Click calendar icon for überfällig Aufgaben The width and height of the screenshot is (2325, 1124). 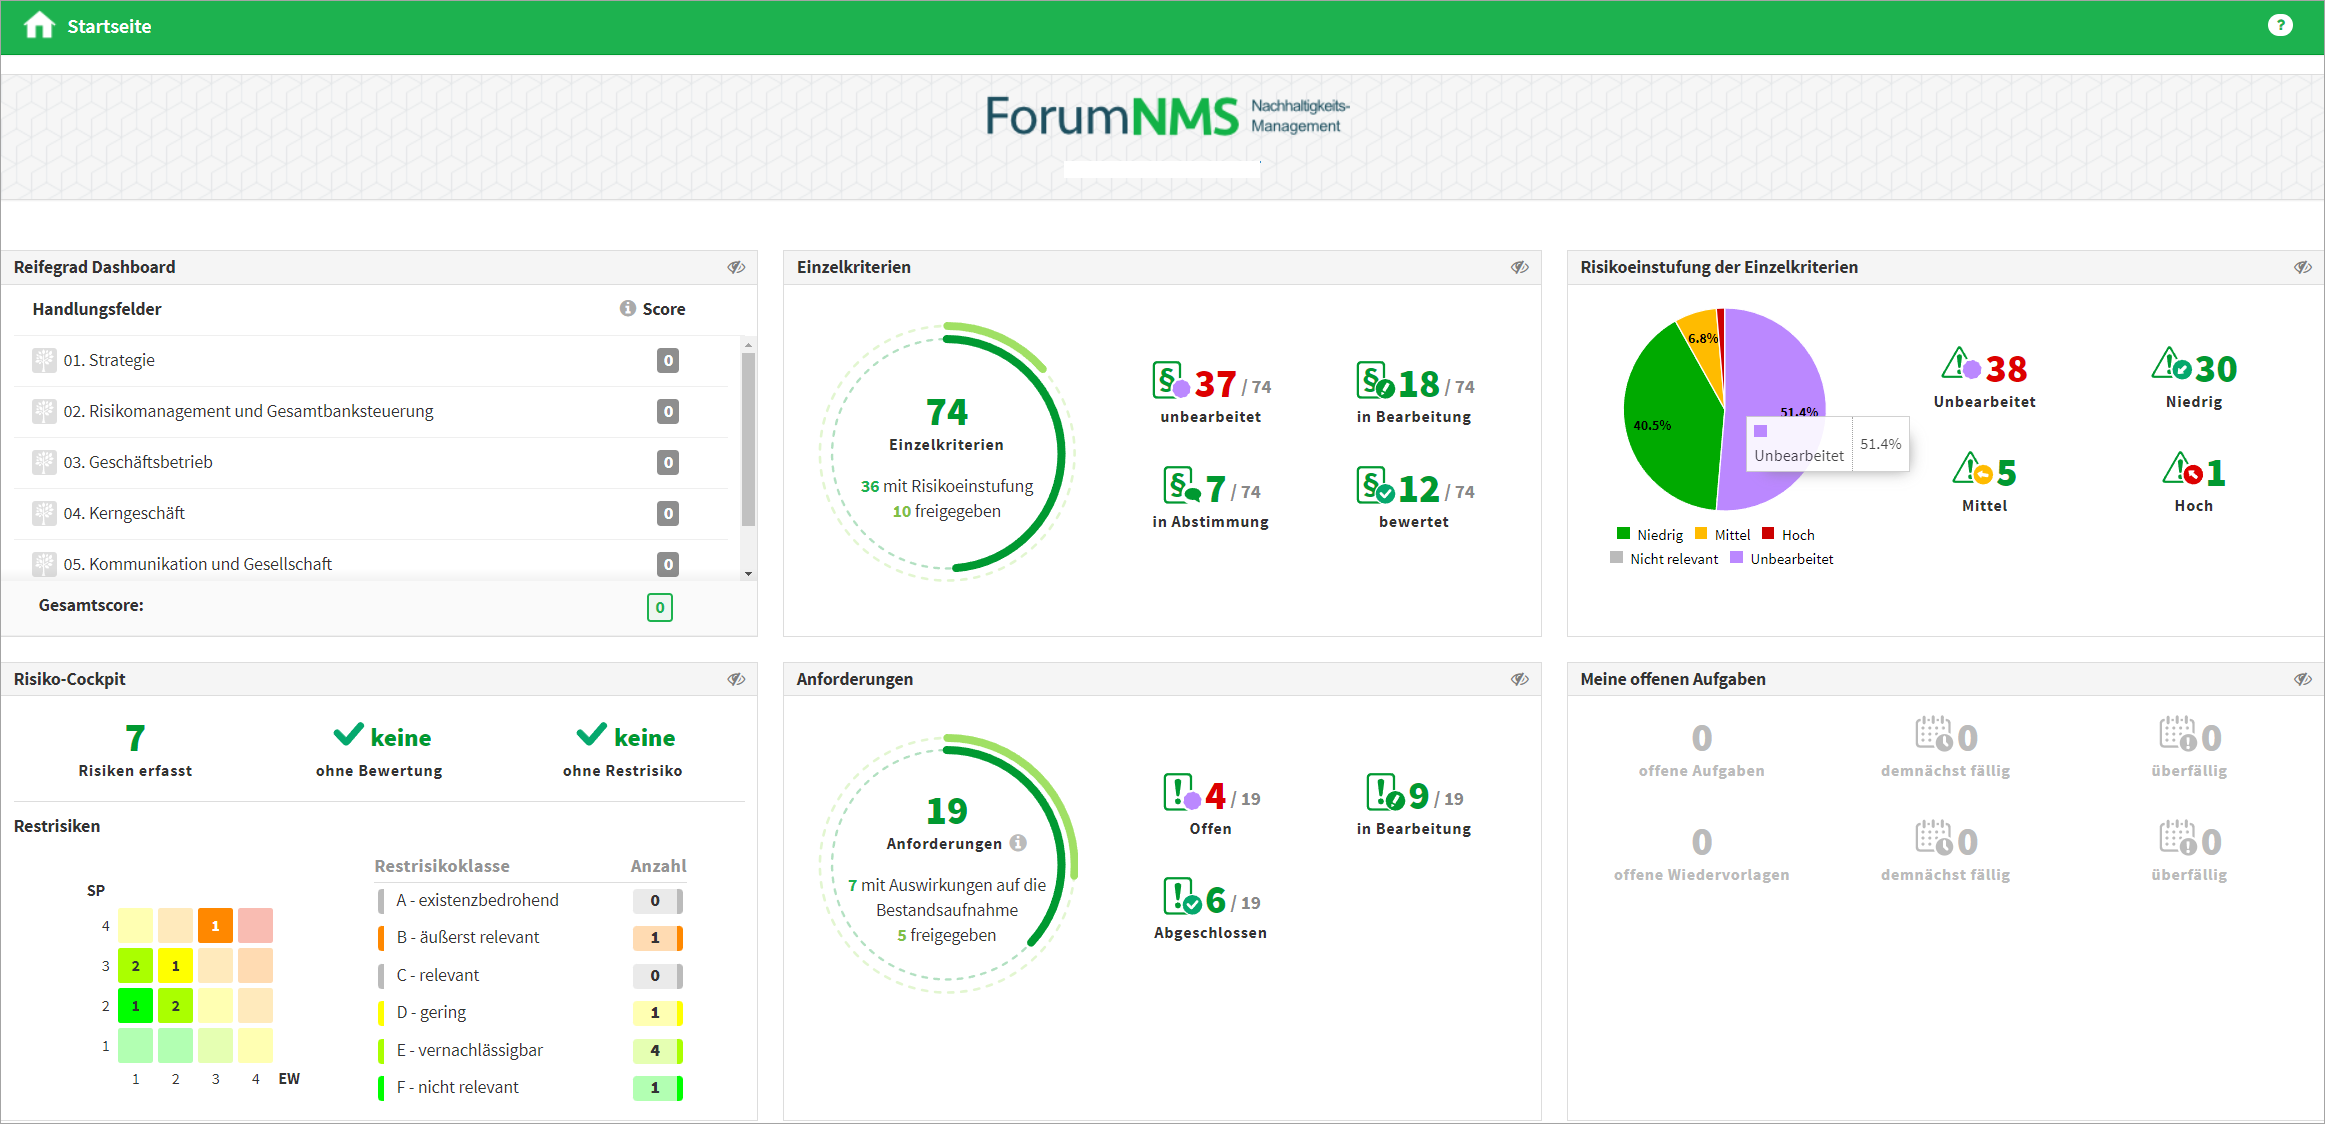2177,735
